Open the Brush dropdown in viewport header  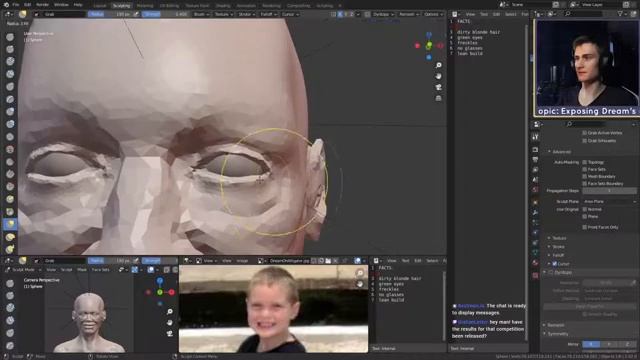[201, 14]
